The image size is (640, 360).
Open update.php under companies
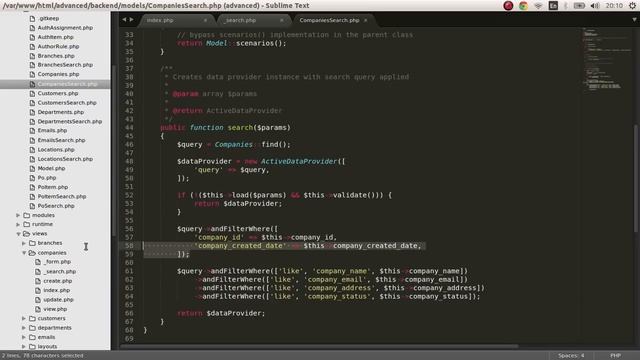click(x=58, y=300)
